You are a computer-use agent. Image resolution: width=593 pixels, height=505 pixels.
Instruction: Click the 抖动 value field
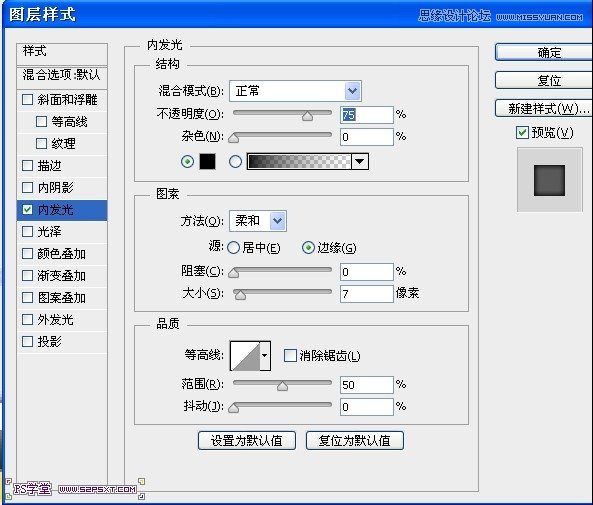[366, 407]
